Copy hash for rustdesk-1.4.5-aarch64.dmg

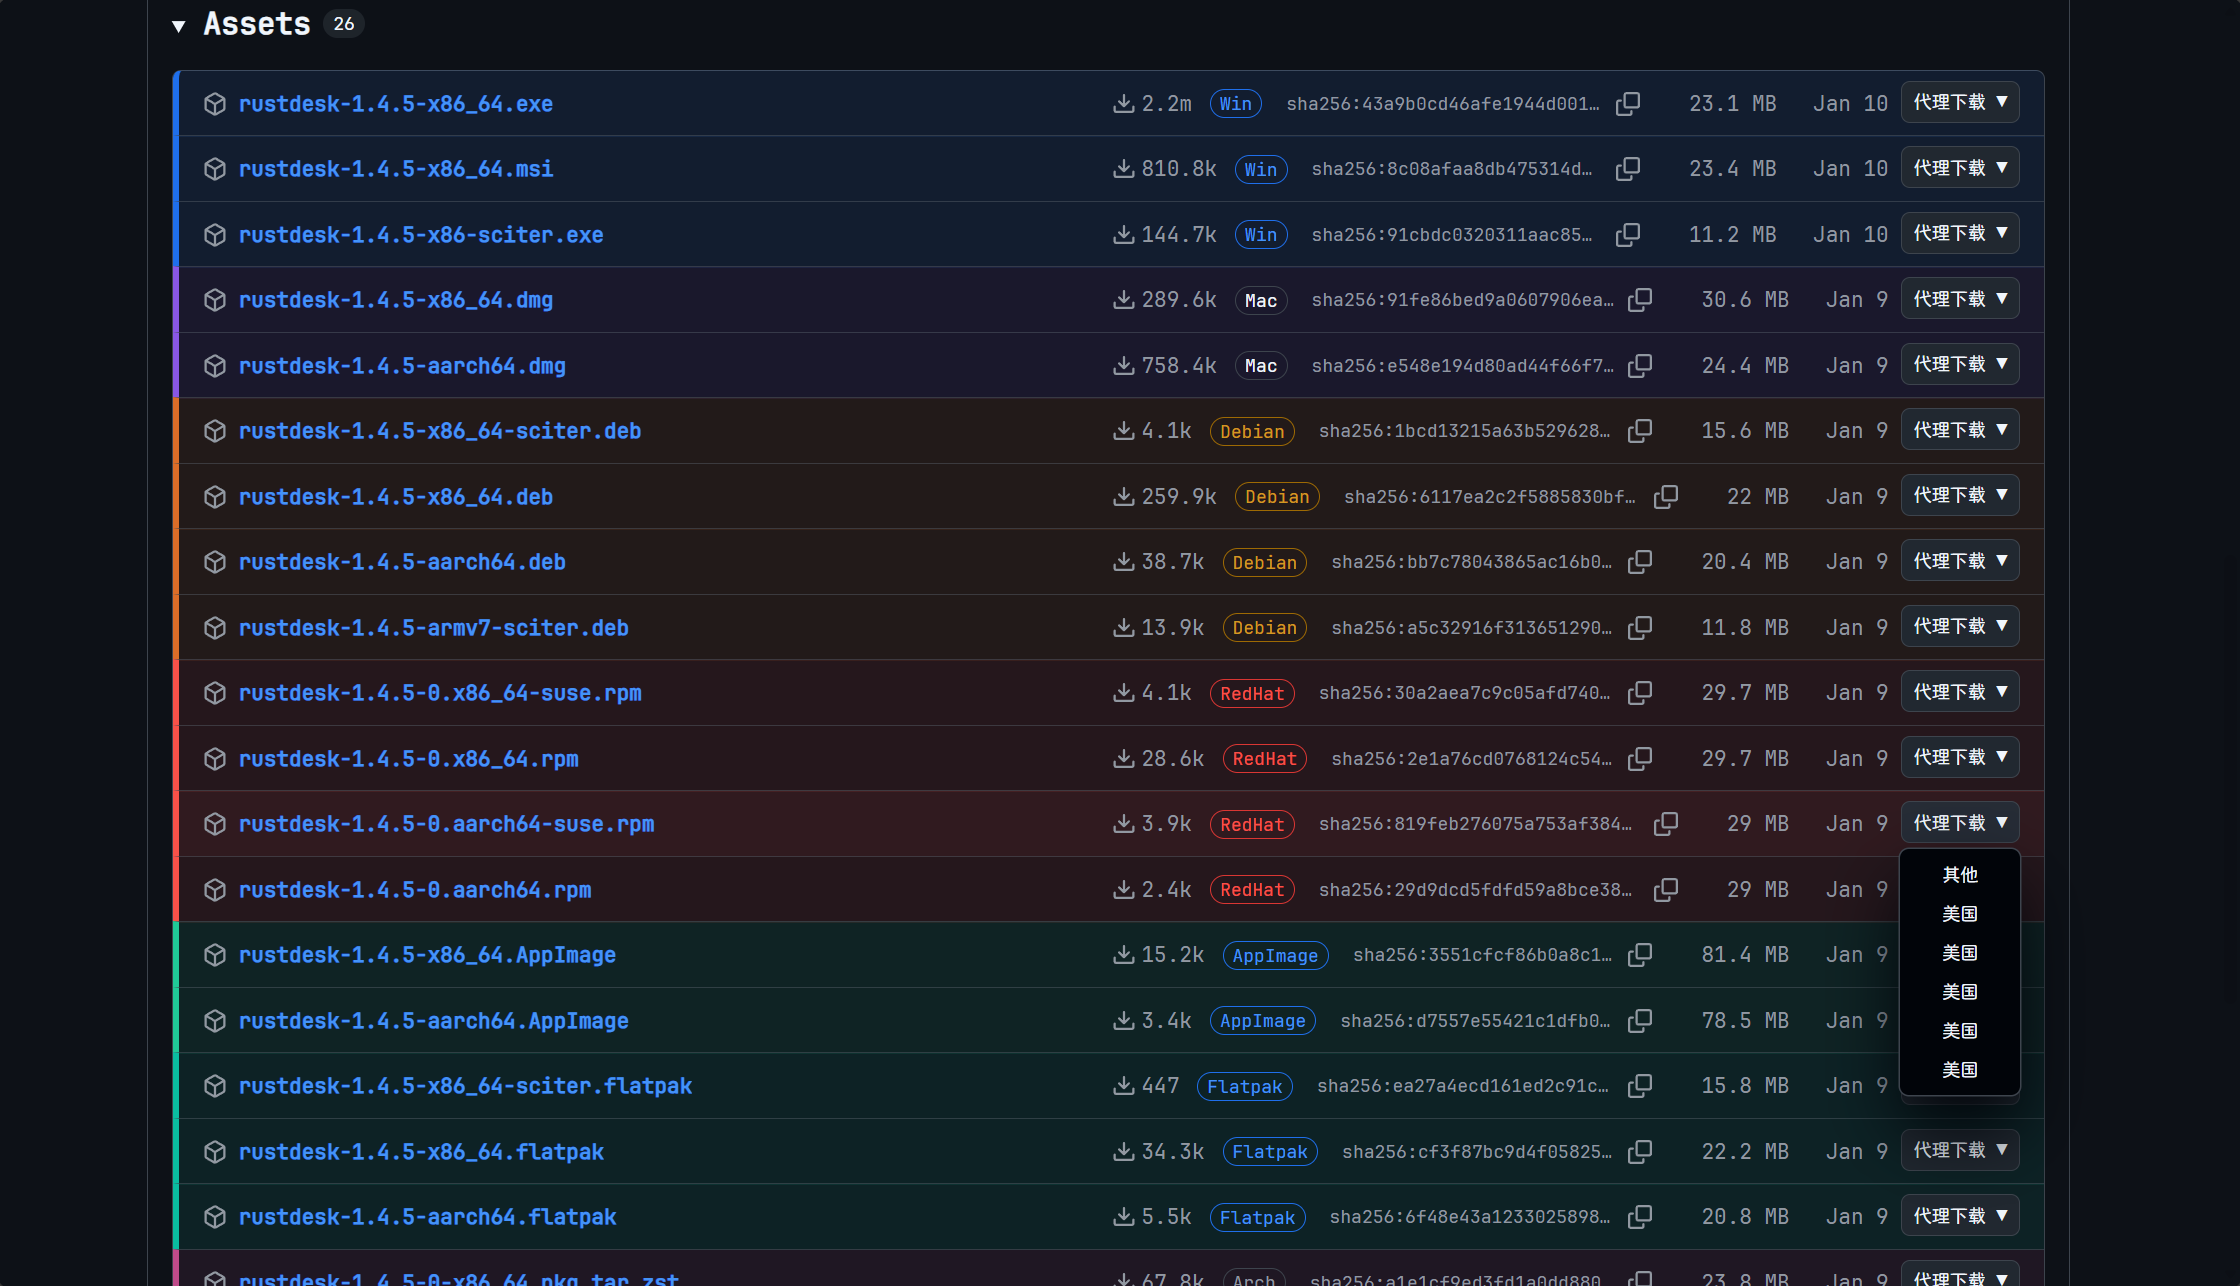[x=1640, y=365]
